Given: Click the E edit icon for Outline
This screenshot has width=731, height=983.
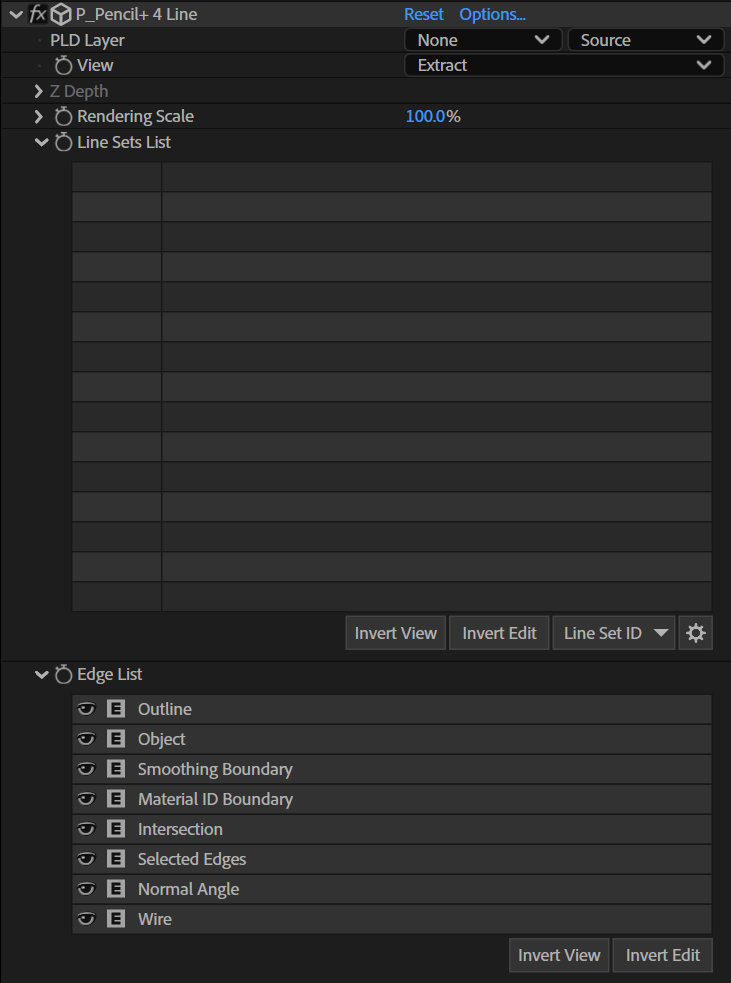Looking at the screenshot, I should click(116, 709).
